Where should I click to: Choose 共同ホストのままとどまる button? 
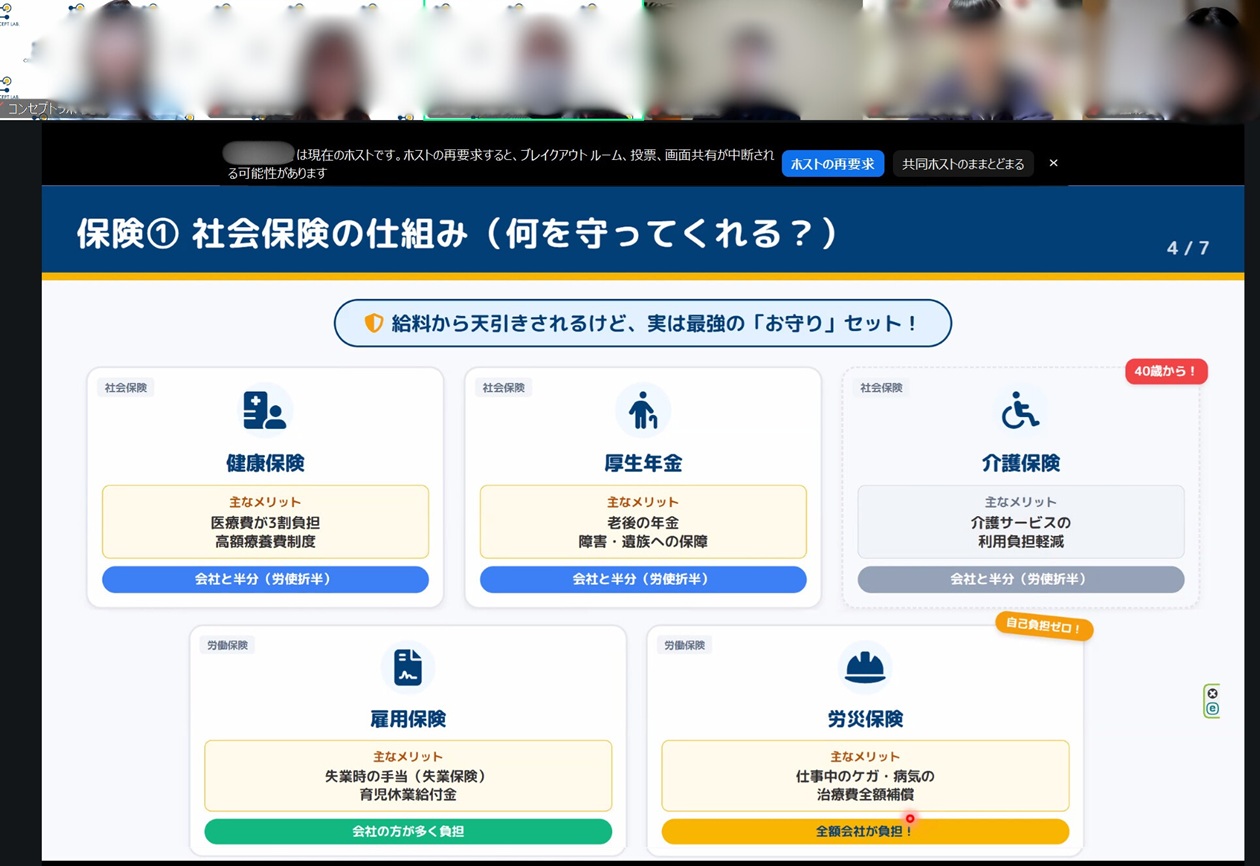[x=963, y=164]
